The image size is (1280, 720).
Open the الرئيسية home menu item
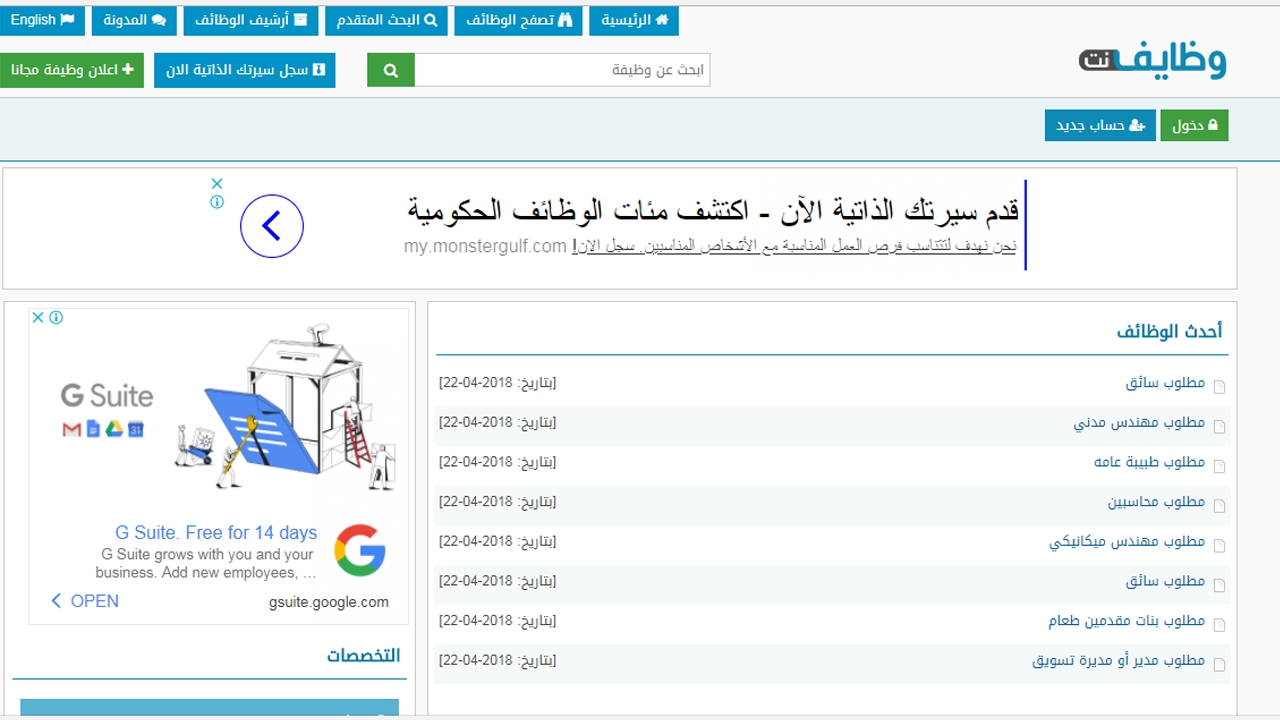(x=634, y=20)
